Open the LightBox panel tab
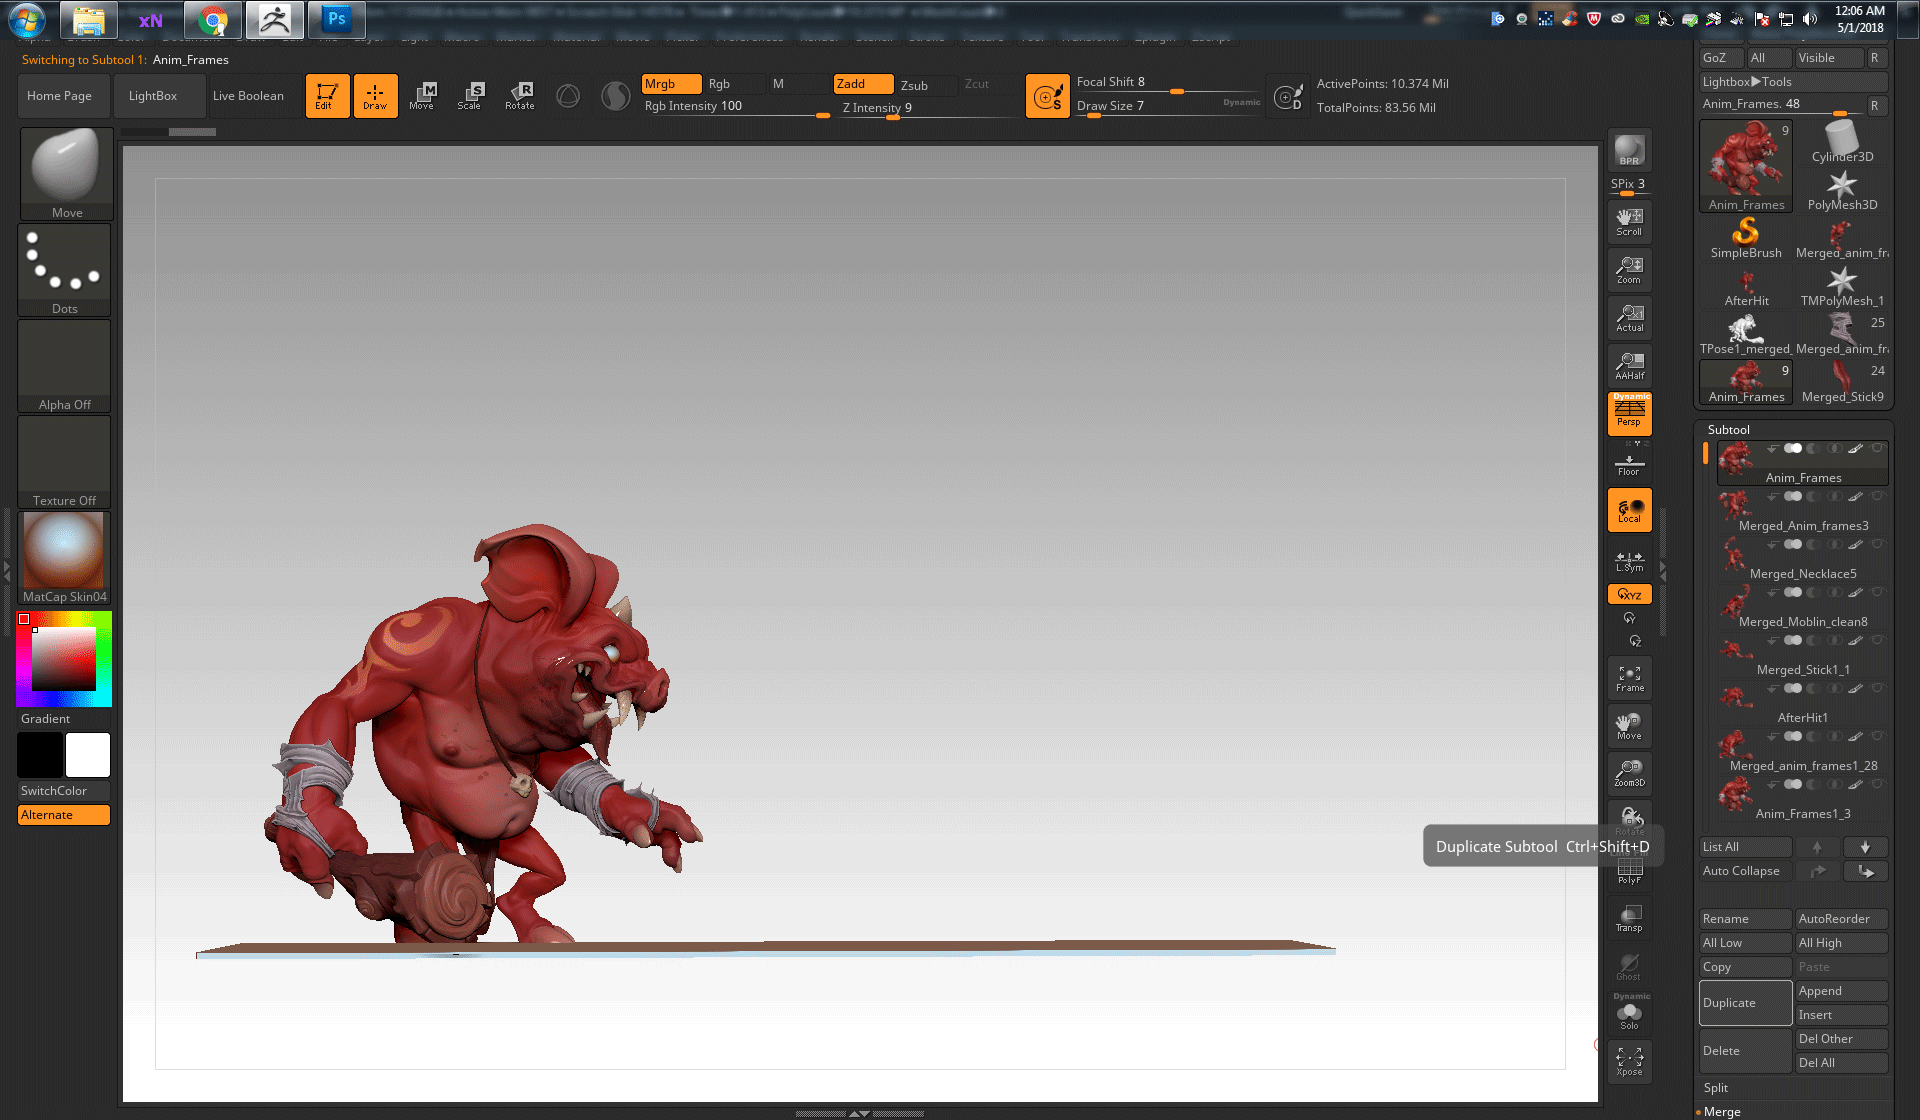The image size is (1920, 1120). 151,95
